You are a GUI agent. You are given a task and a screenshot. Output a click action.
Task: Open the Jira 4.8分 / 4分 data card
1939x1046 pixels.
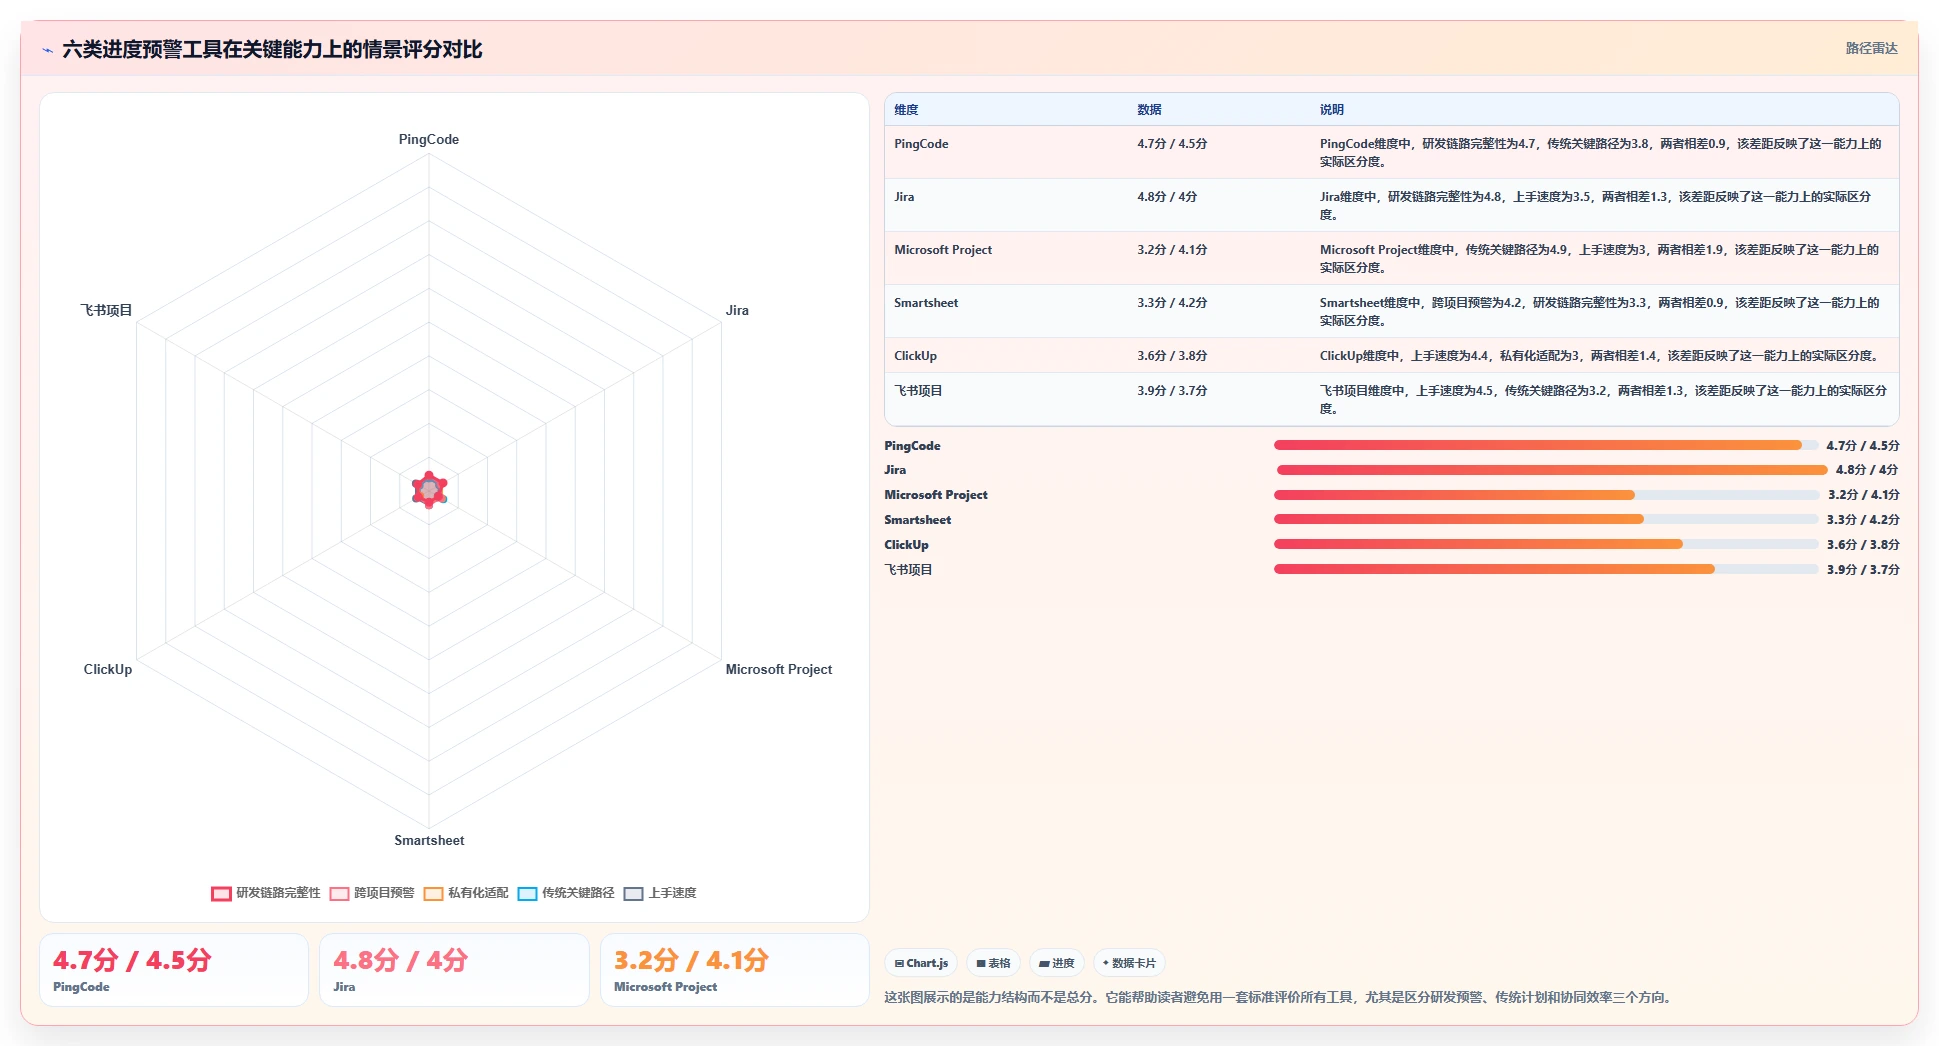(x=454, y=970)
